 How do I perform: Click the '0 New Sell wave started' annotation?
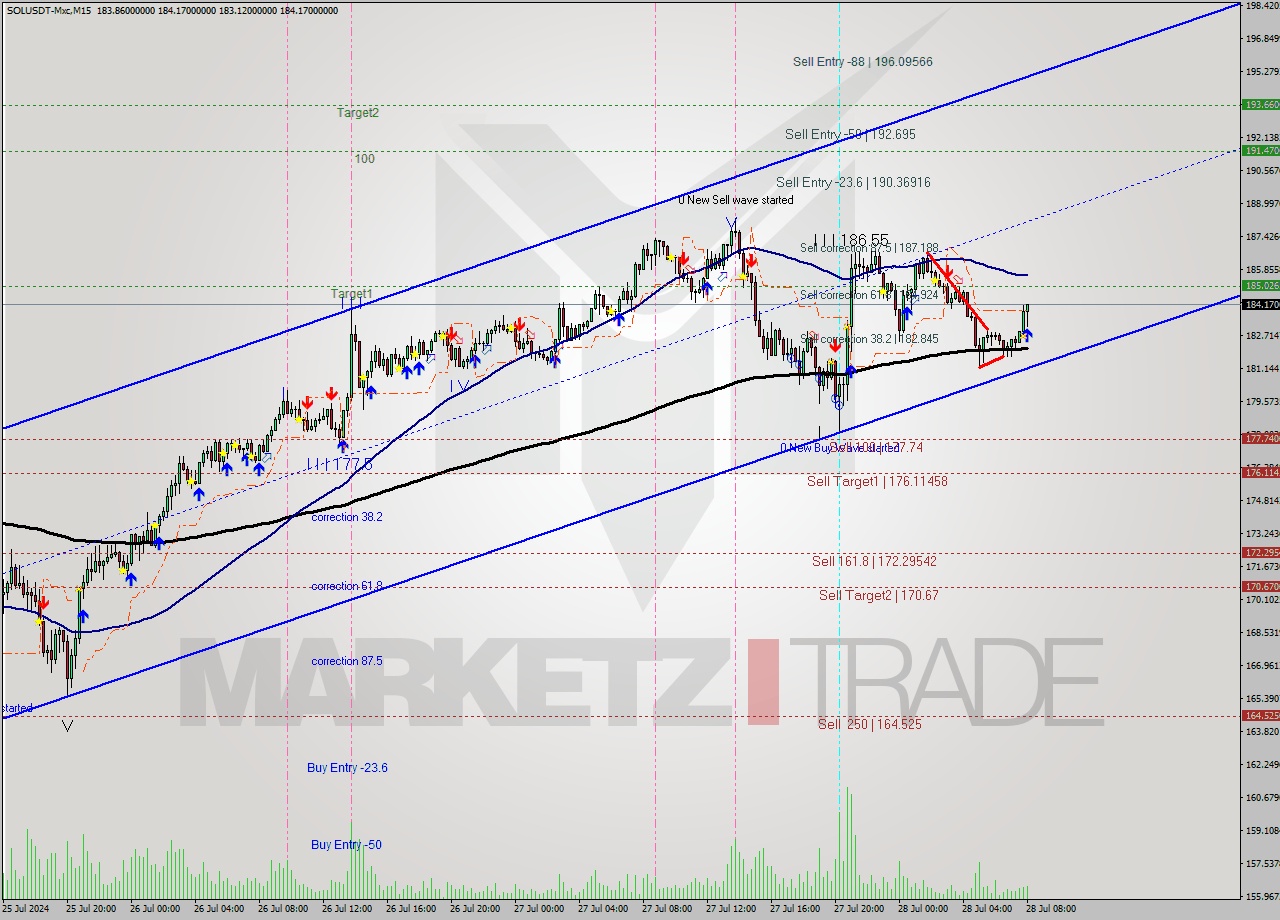pos(736,200)
